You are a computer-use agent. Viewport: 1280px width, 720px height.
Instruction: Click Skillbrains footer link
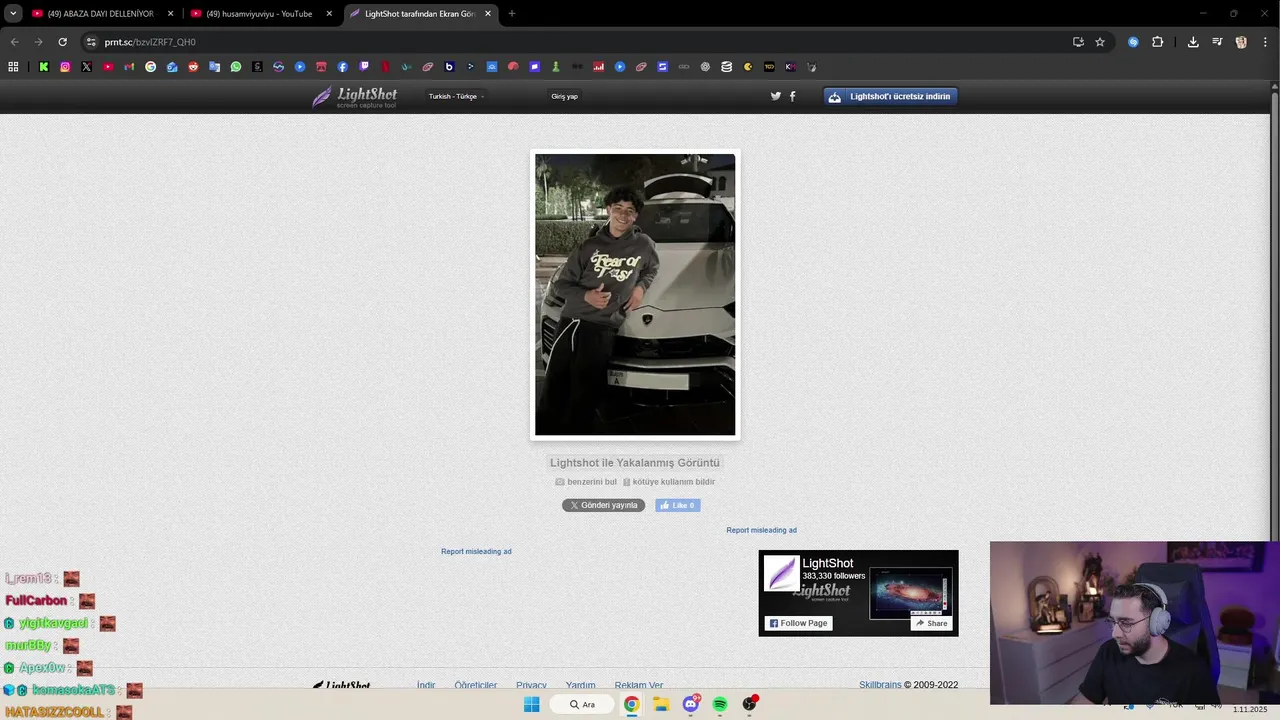click(x=880, y=685)
